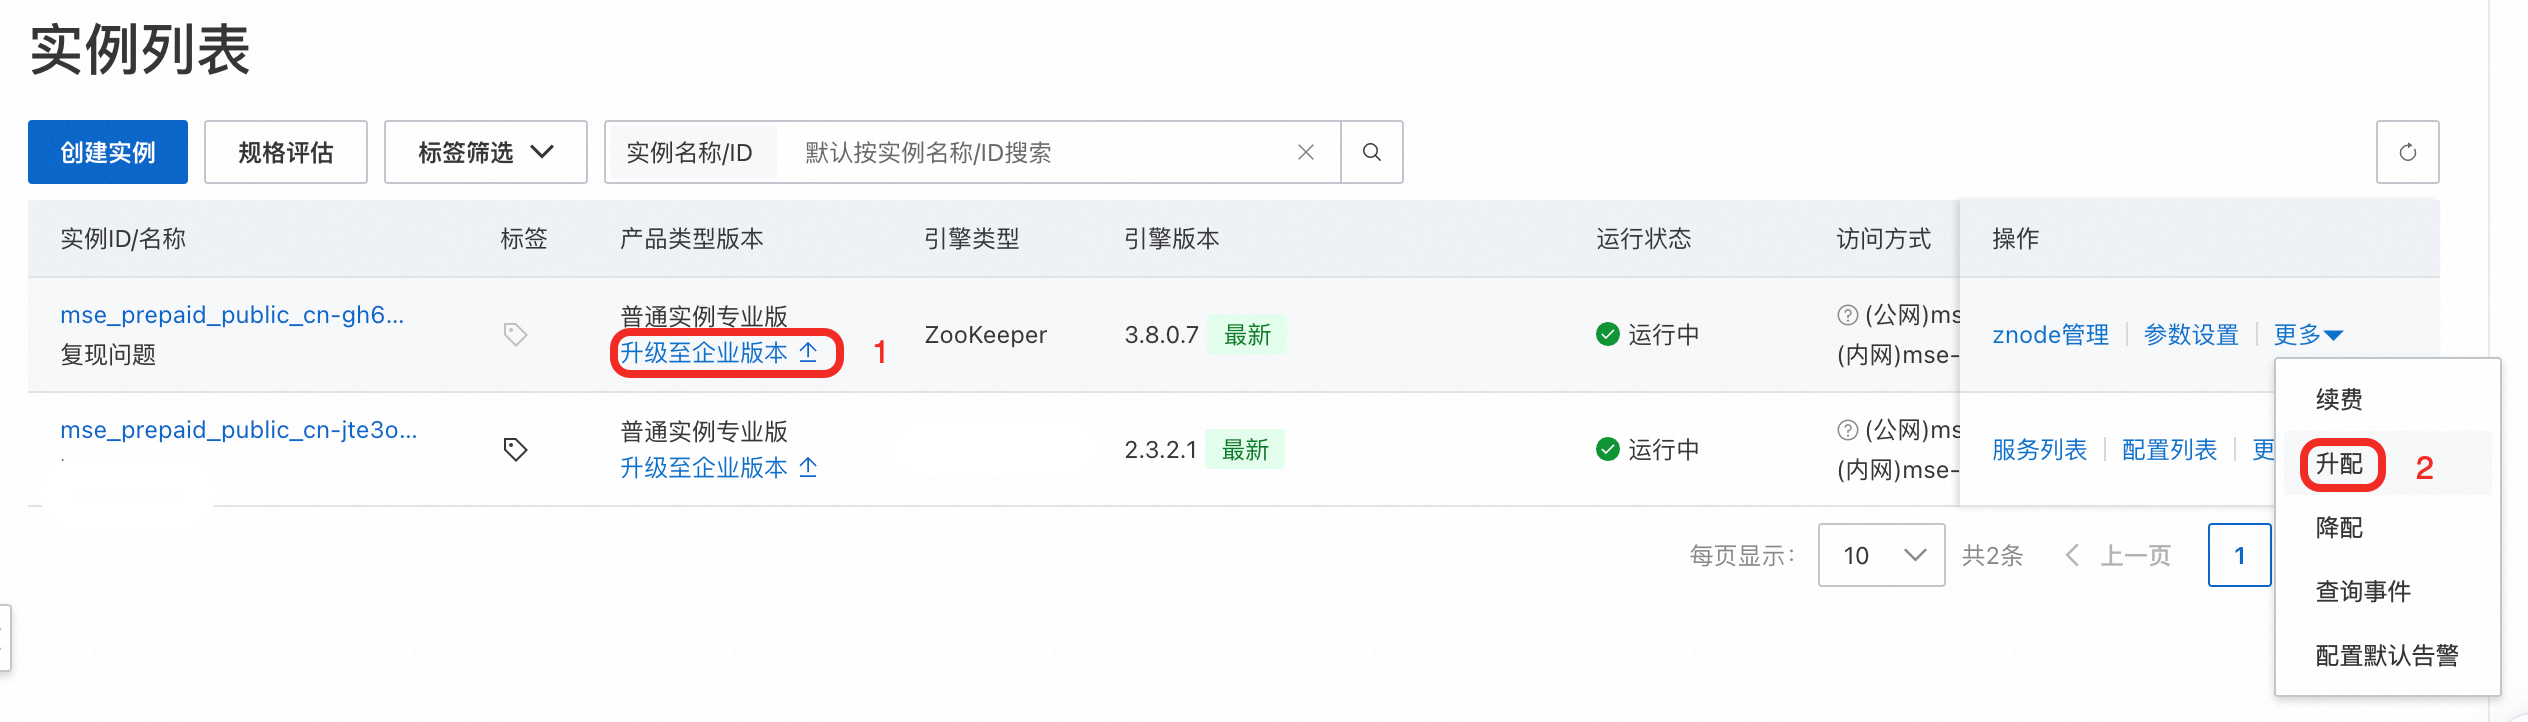Open 配置列表 for the second instance

[2169, 450]
